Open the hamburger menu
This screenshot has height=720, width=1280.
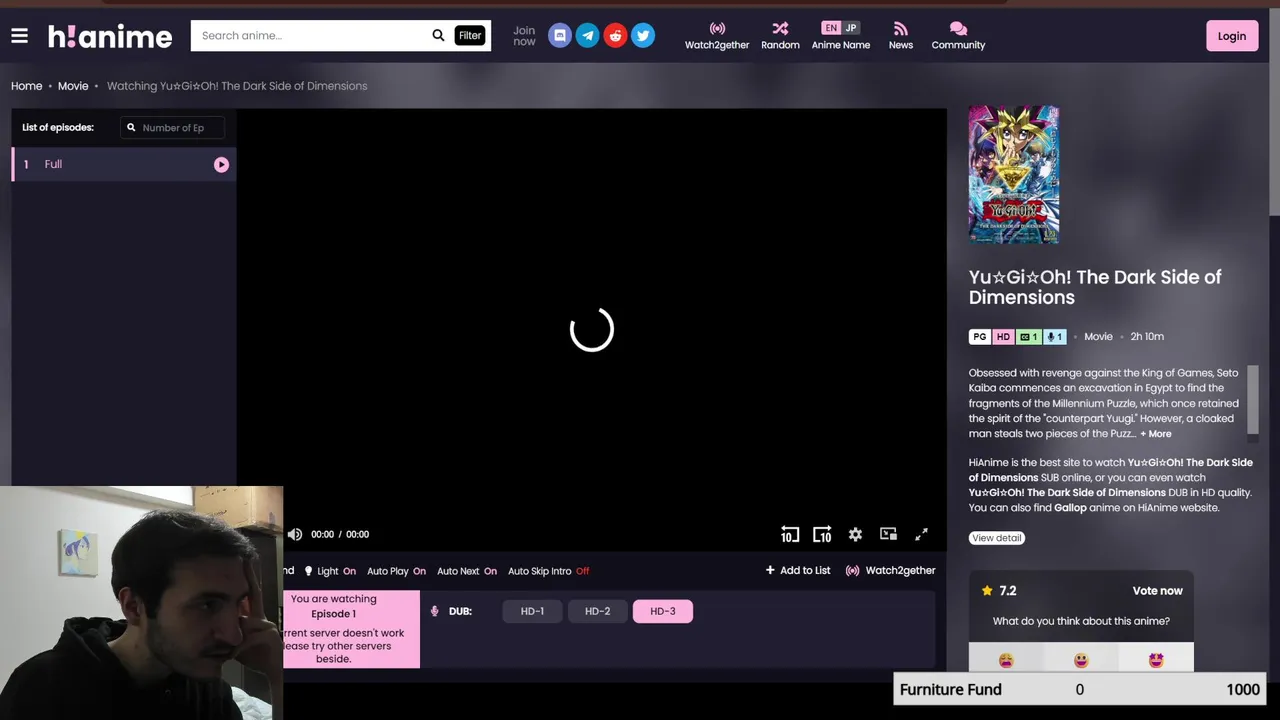pyautogui.click(x=19, y=36)
